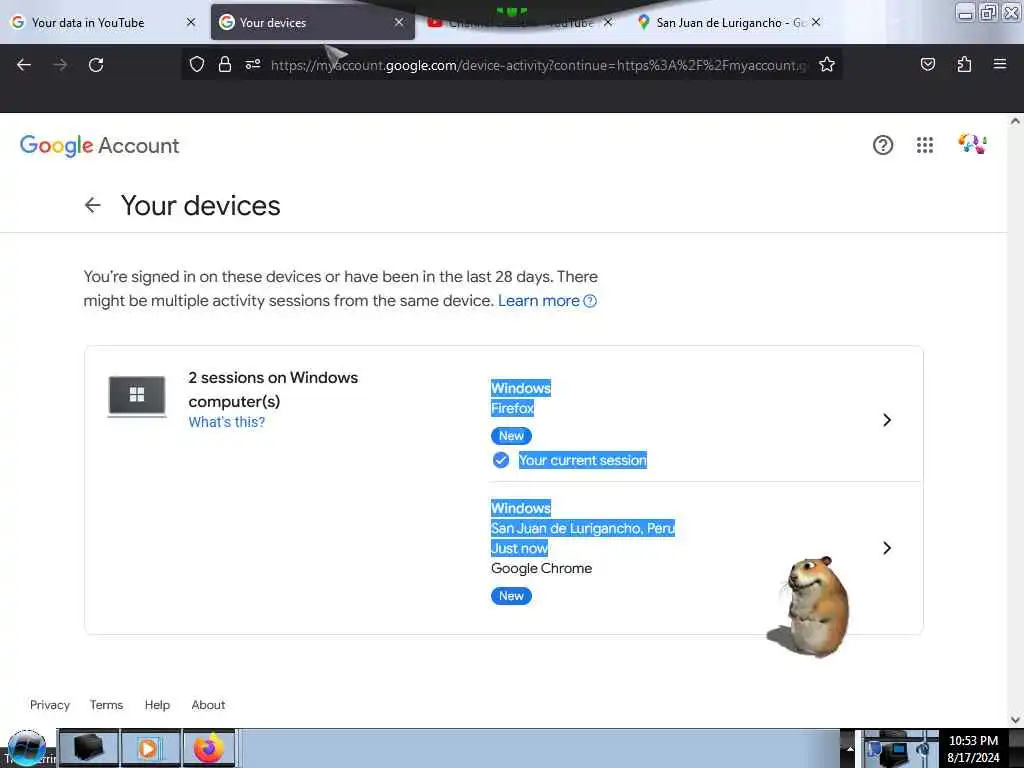This screenshot has height=768, width=1024.
Task: Open the Windows Start orb
Action: pos(26,748)
